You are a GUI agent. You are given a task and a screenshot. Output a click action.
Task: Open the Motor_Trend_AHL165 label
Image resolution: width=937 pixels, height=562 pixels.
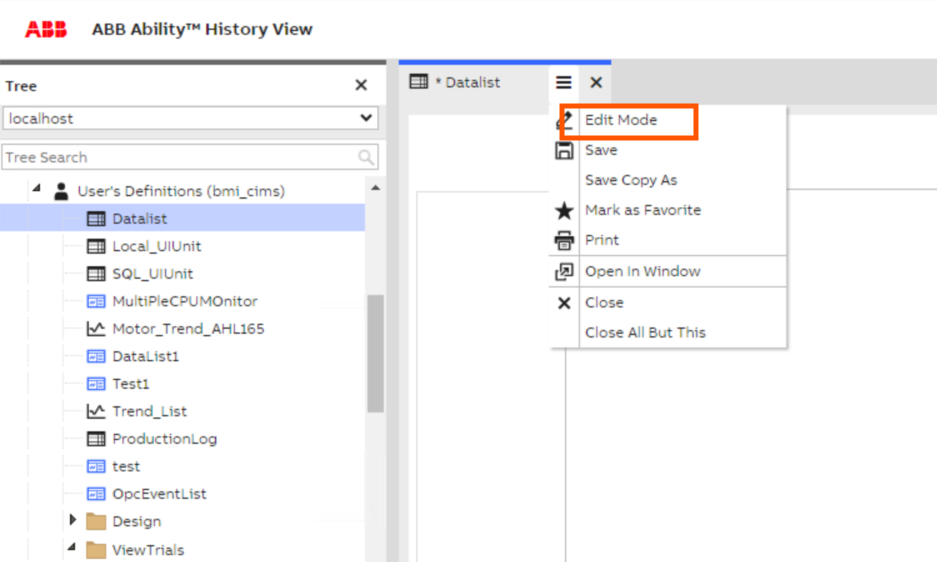click(188, 329)
